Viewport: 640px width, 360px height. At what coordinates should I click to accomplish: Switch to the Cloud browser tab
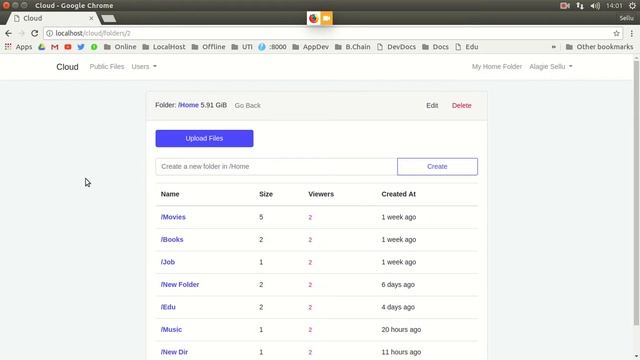tap(53, 18)
